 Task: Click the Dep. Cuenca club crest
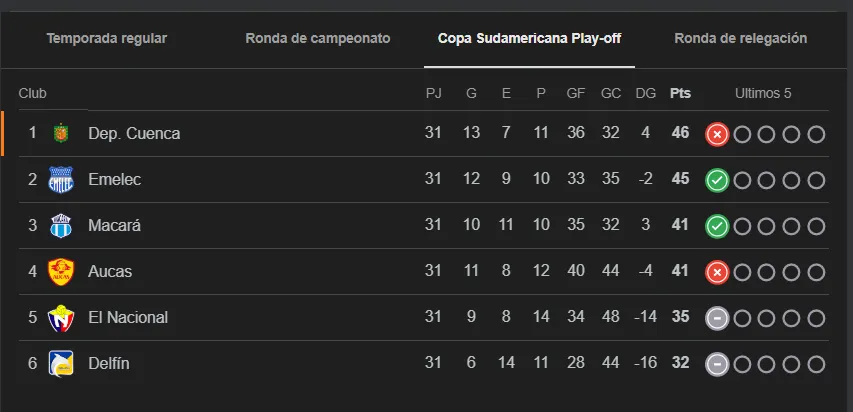[62, 133]
